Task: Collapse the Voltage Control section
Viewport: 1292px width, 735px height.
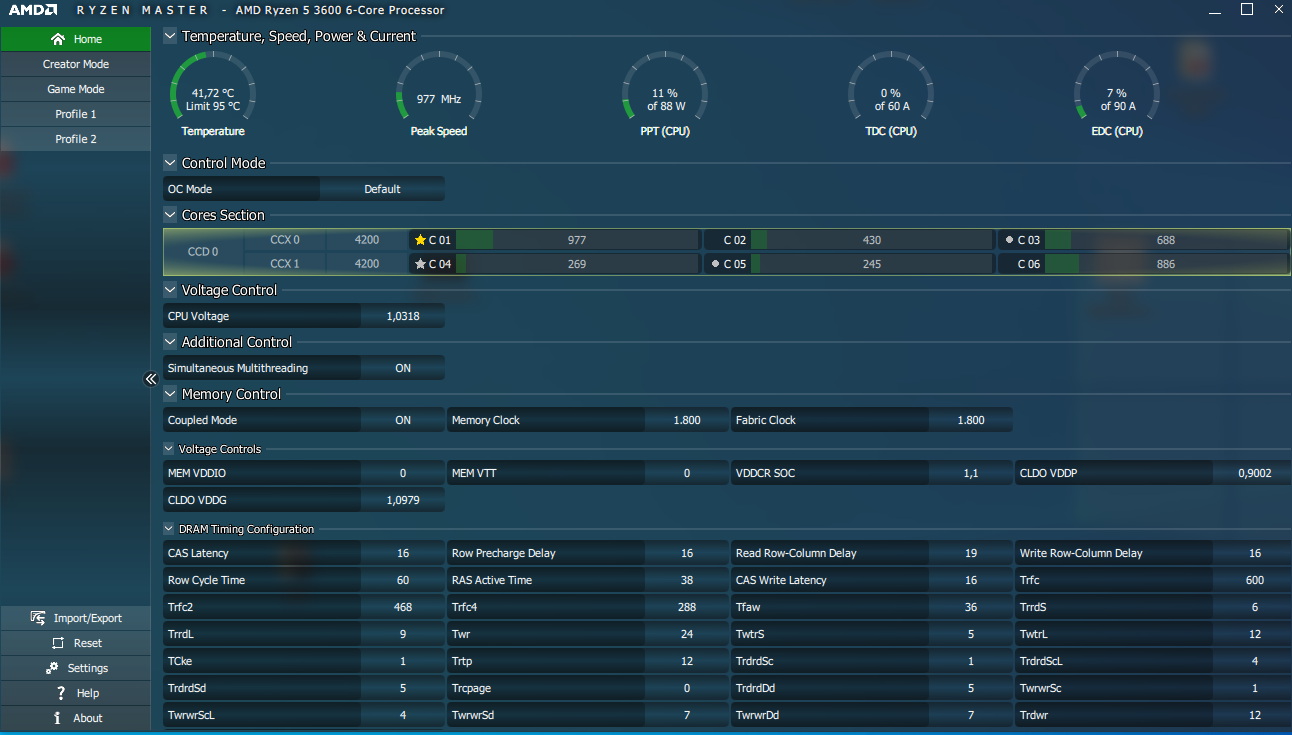Action: [170, 290]
